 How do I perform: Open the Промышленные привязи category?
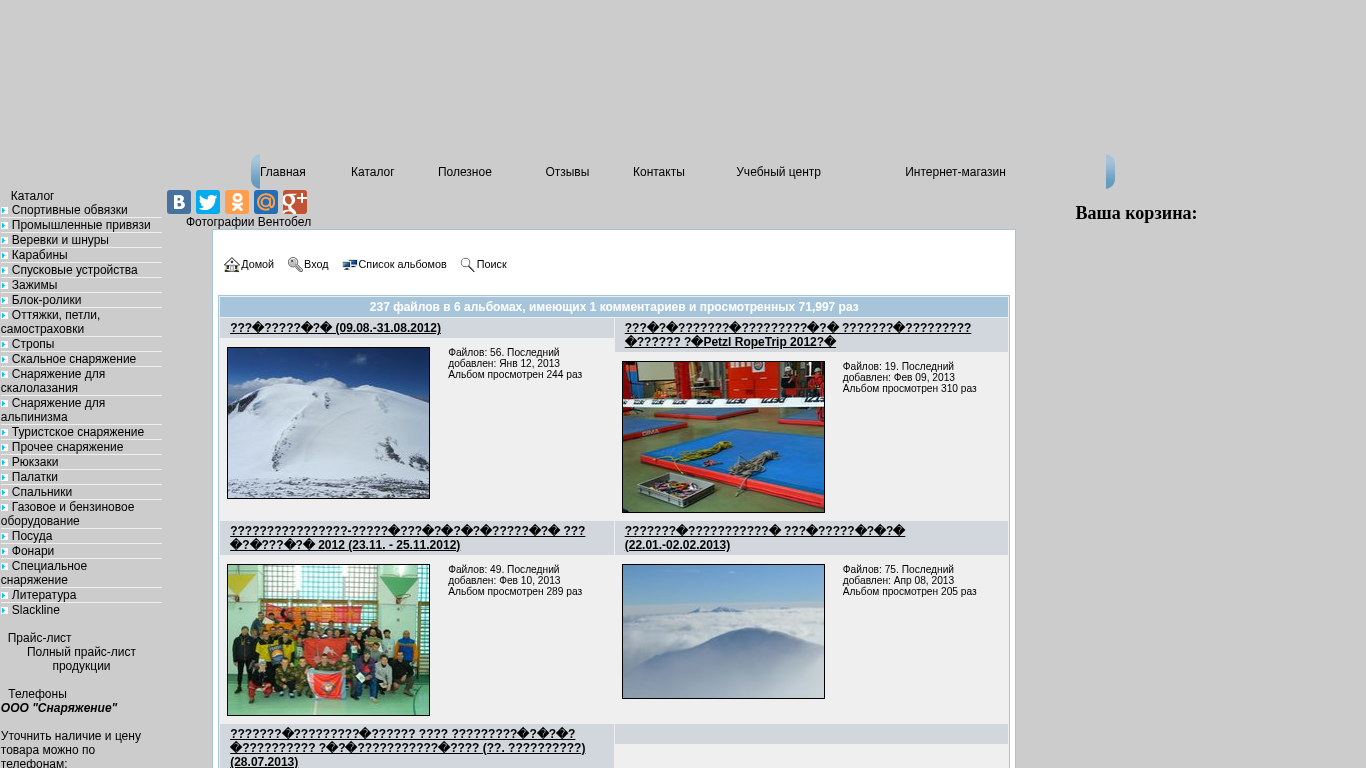click(x=81, y=225)
